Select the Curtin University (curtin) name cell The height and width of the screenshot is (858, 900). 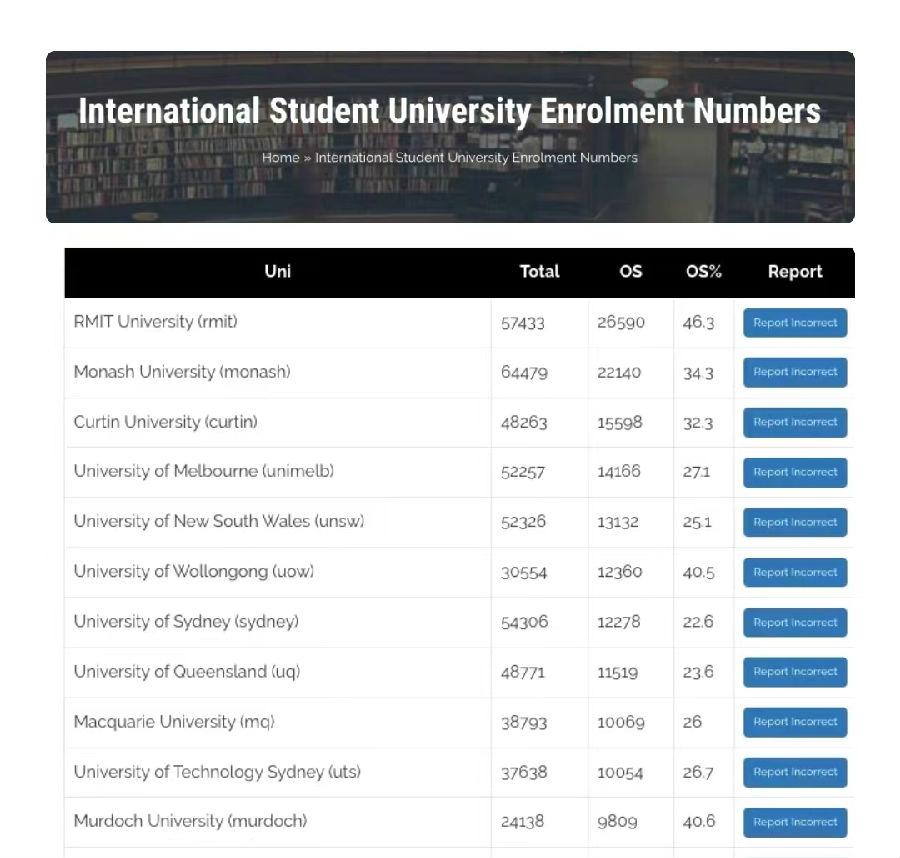point(278,422)
